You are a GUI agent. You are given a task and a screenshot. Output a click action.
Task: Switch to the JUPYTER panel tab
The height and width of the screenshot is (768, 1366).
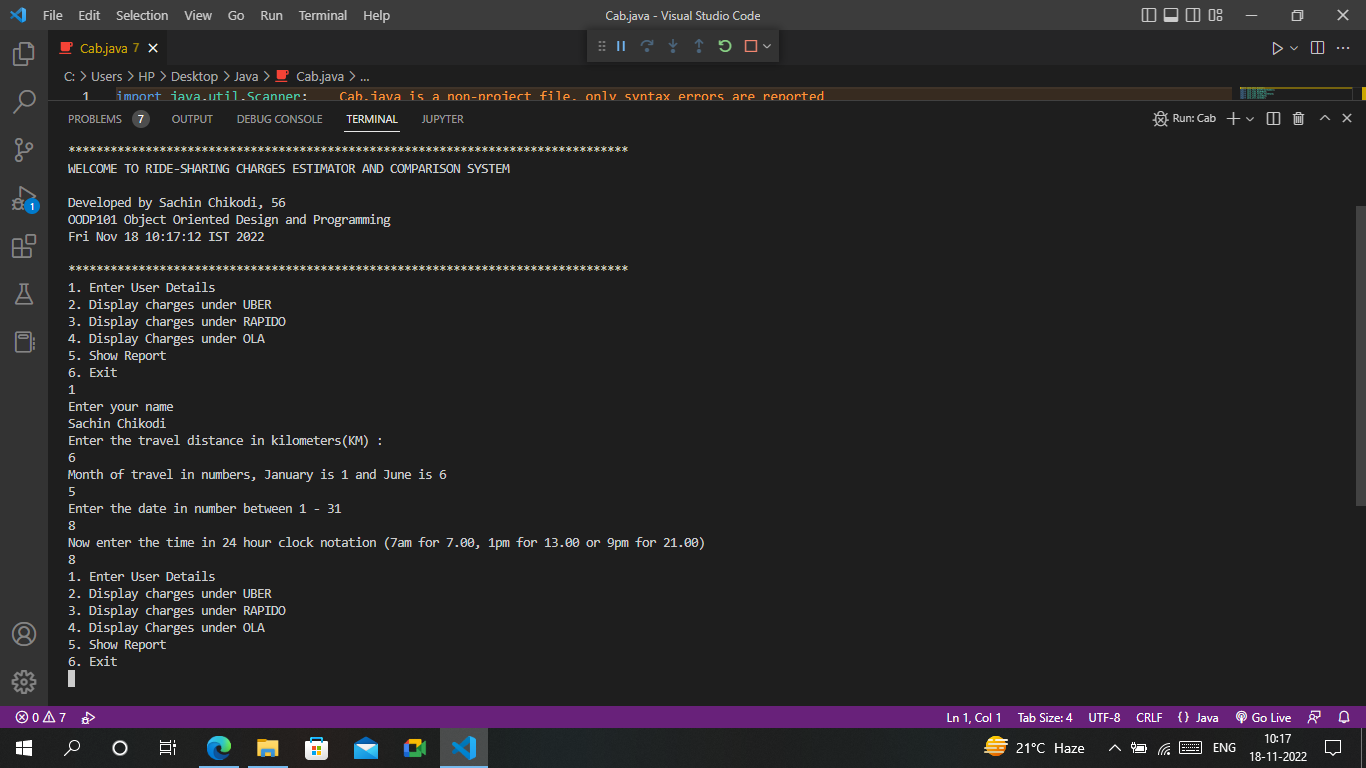tap(442, 119)
